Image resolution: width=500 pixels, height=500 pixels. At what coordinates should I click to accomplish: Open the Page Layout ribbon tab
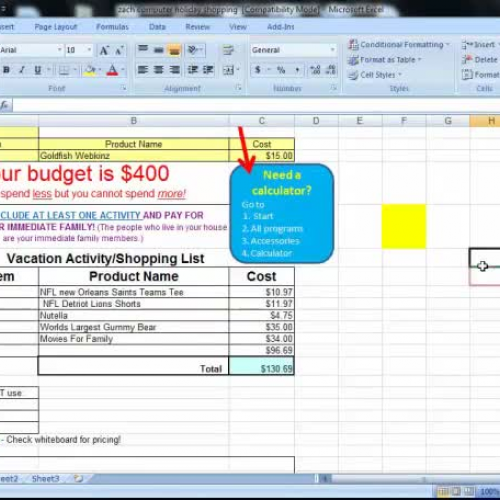(56, 27)
